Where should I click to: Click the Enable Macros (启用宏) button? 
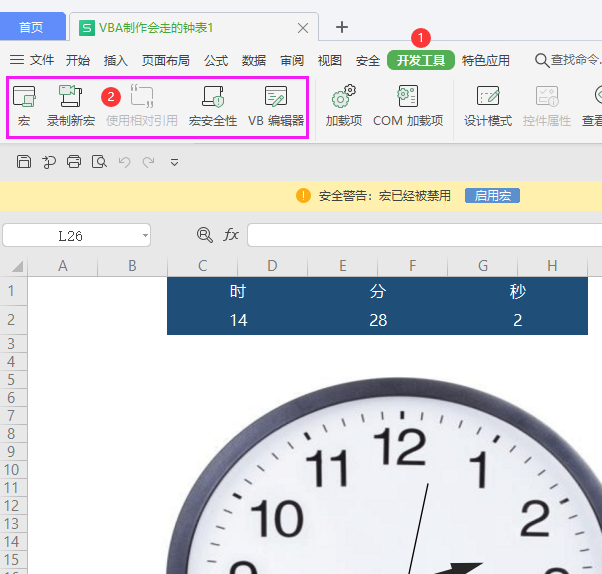pos(492,195)
